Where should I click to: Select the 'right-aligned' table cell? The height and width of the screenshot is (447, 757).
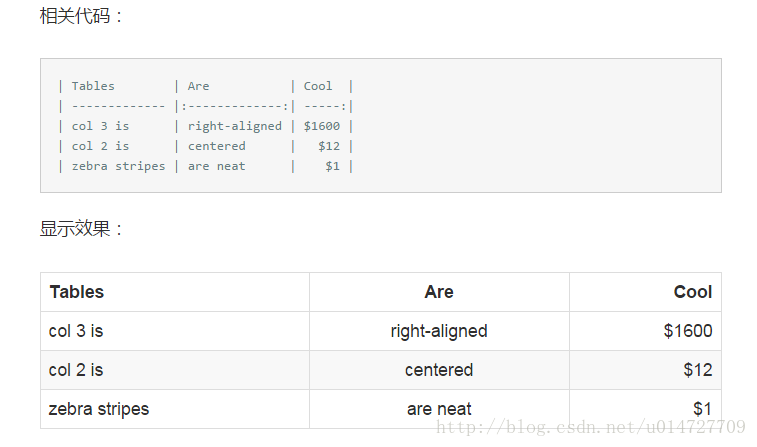coord(439,331)
